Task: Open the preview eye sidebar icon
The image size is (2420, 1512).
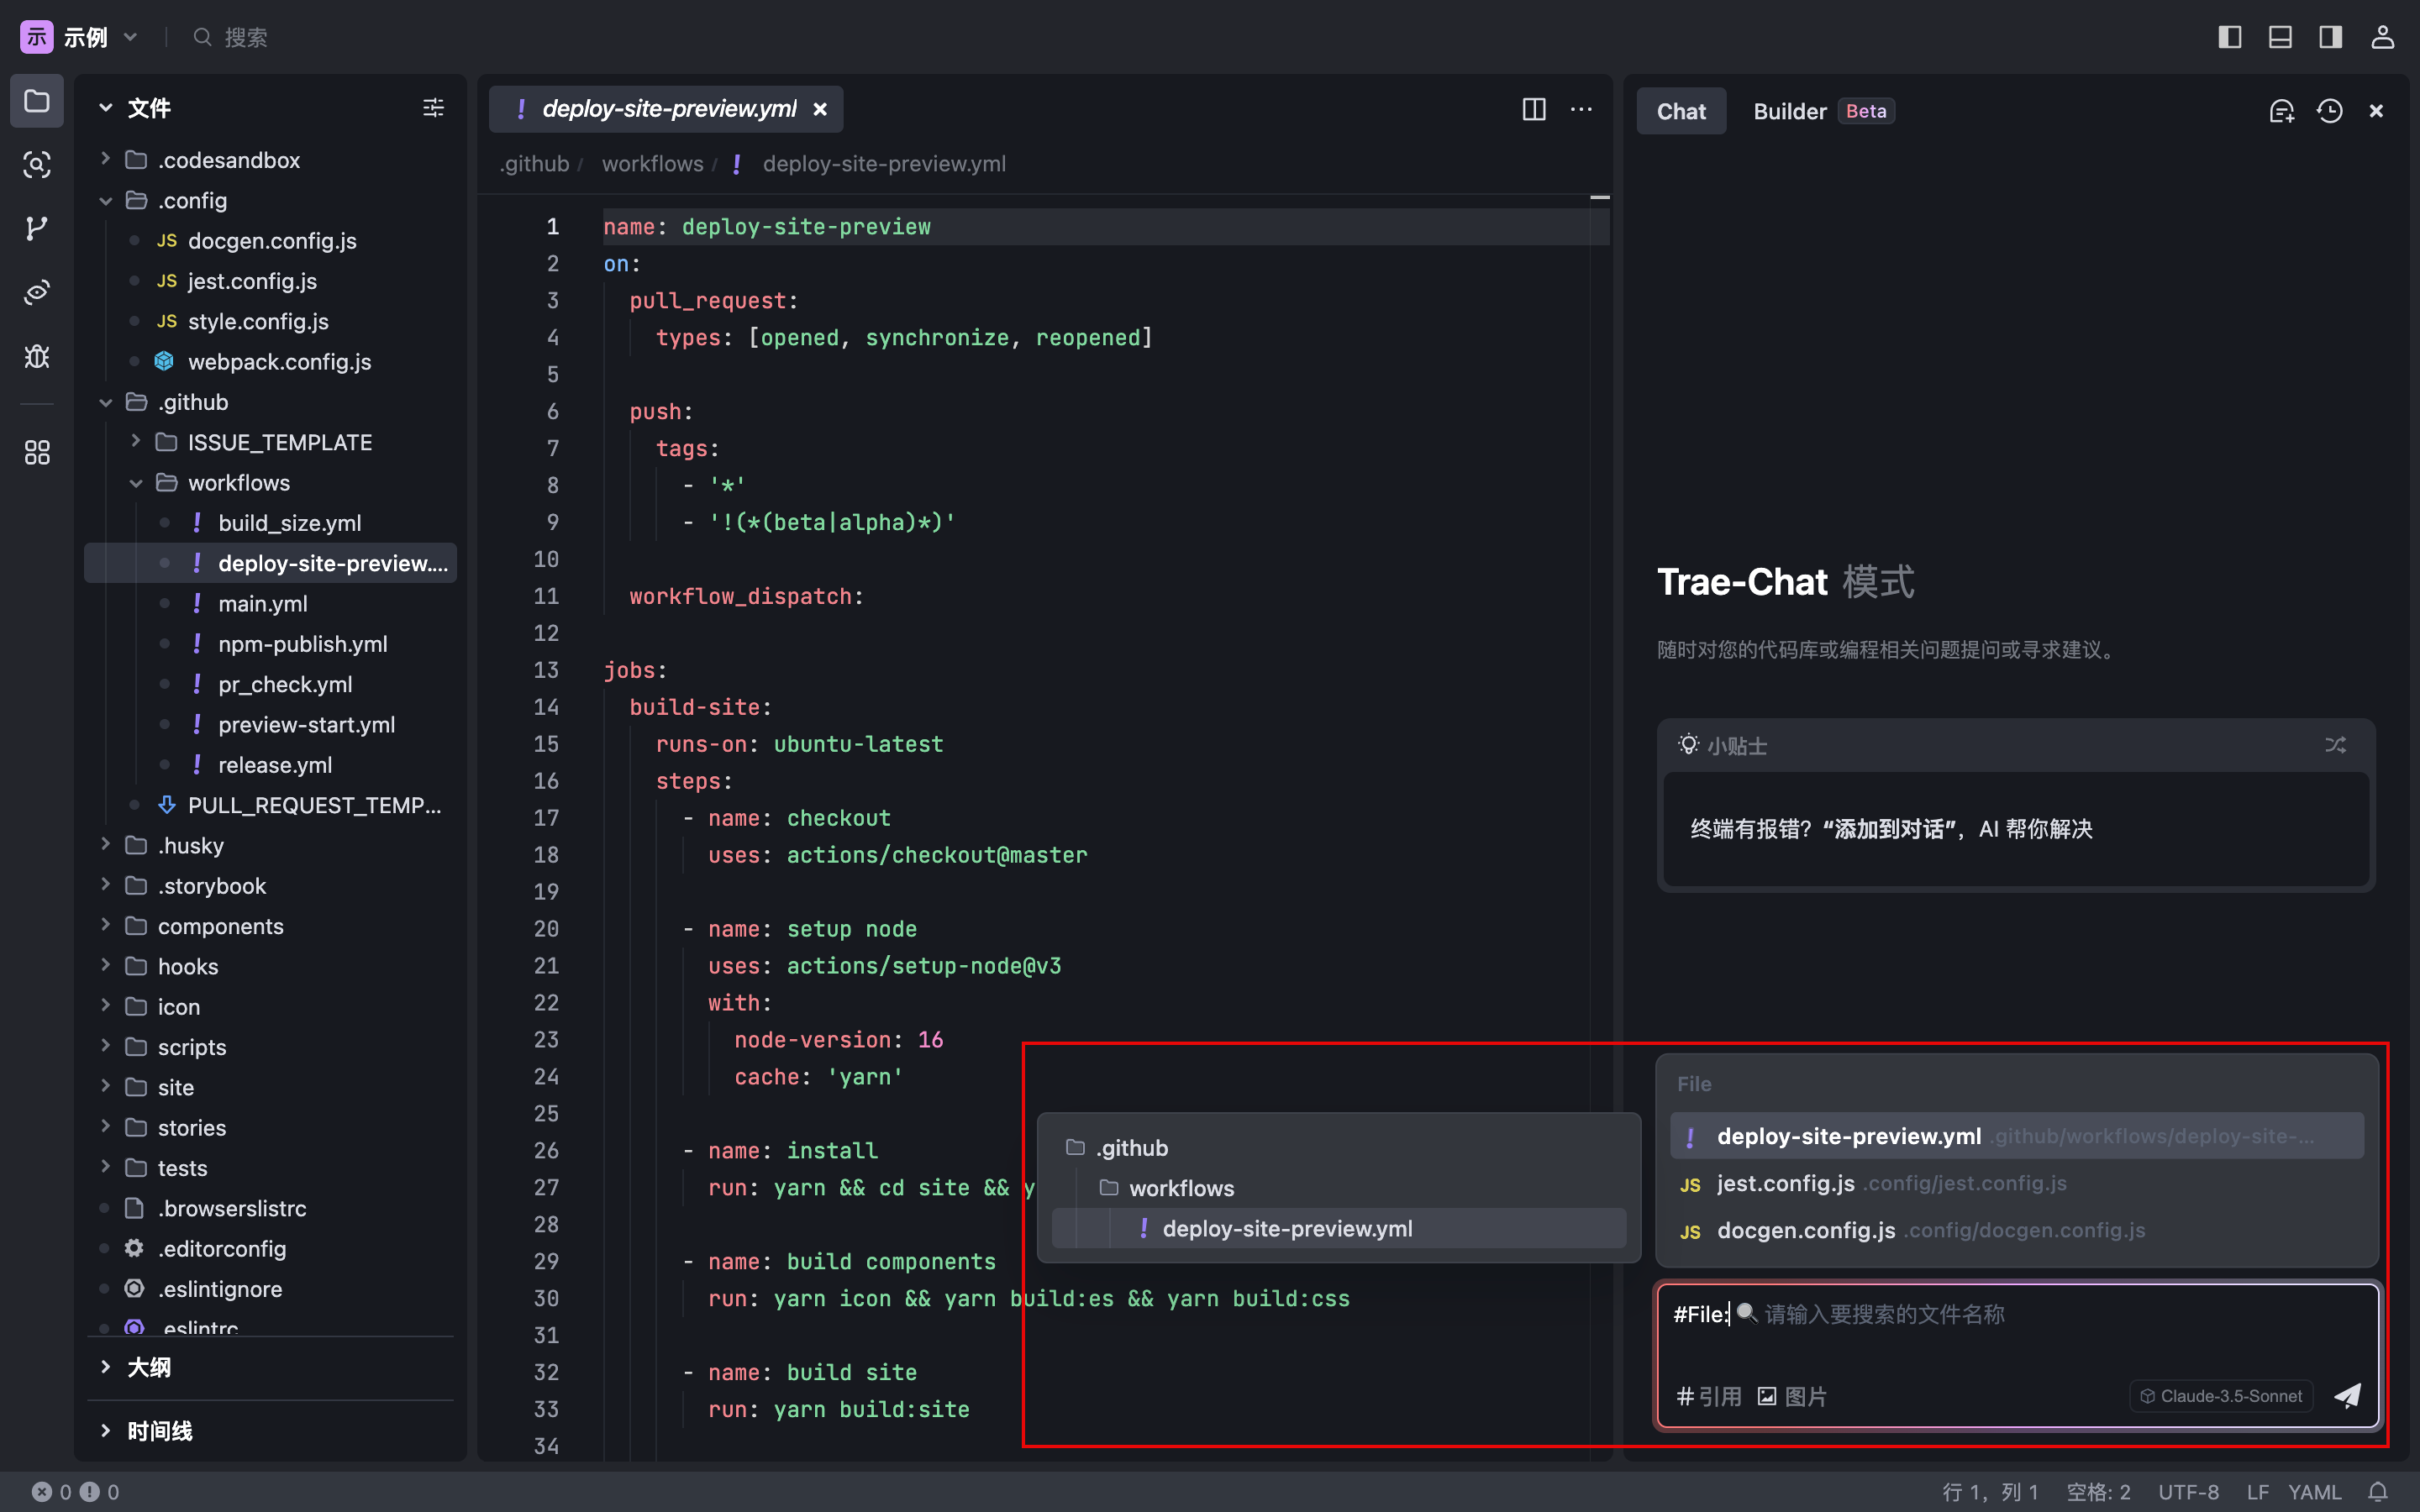Action: [37, 292]
